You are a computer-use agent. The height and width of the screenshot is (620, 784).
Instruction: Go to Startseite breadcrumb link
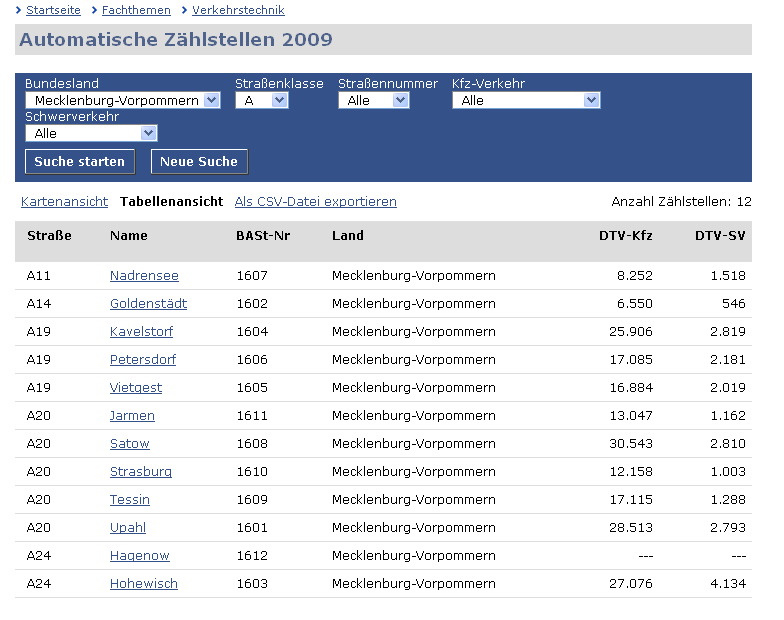[x=53, y=10]
